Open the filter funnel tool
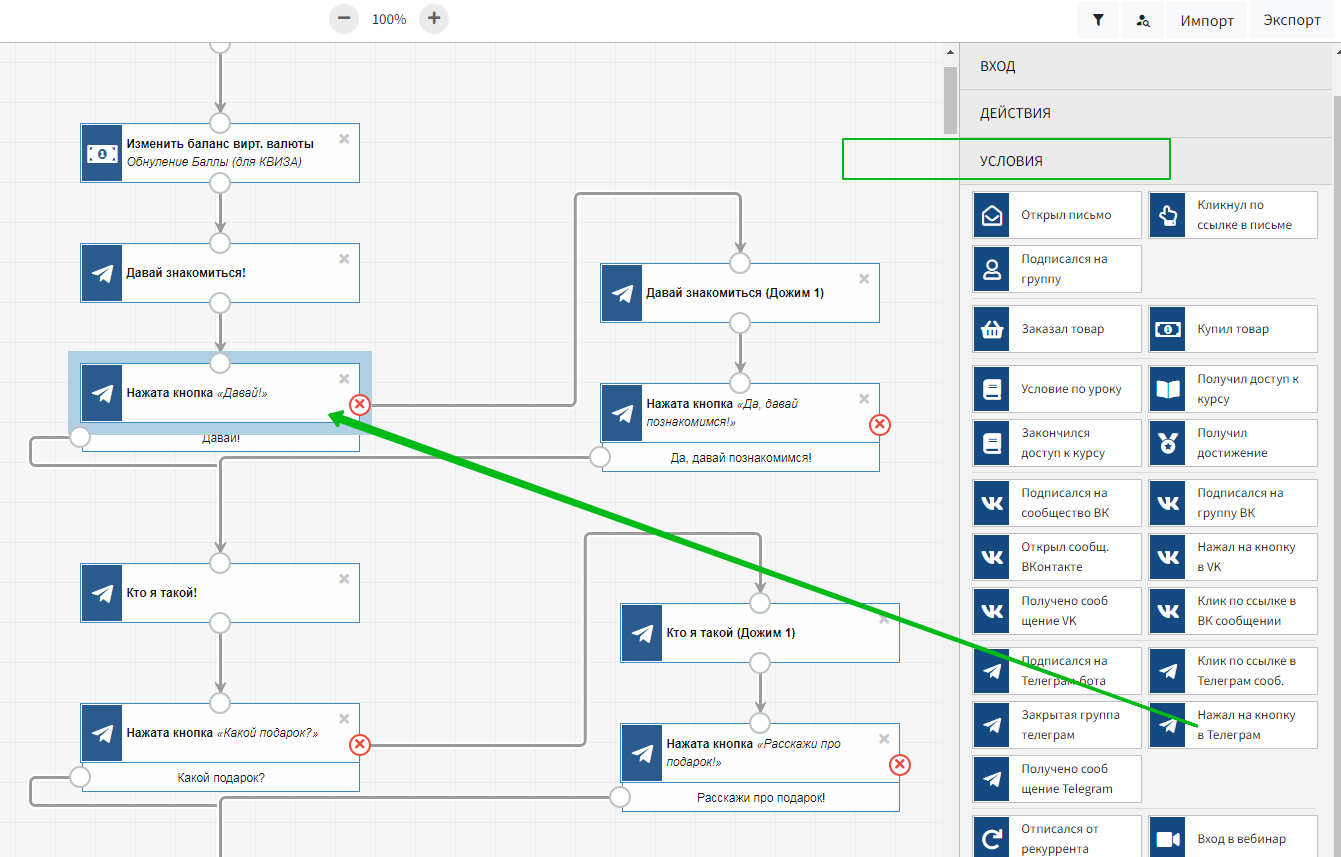The height and width of the screenshot is (857, 1341). point(1098,20)
